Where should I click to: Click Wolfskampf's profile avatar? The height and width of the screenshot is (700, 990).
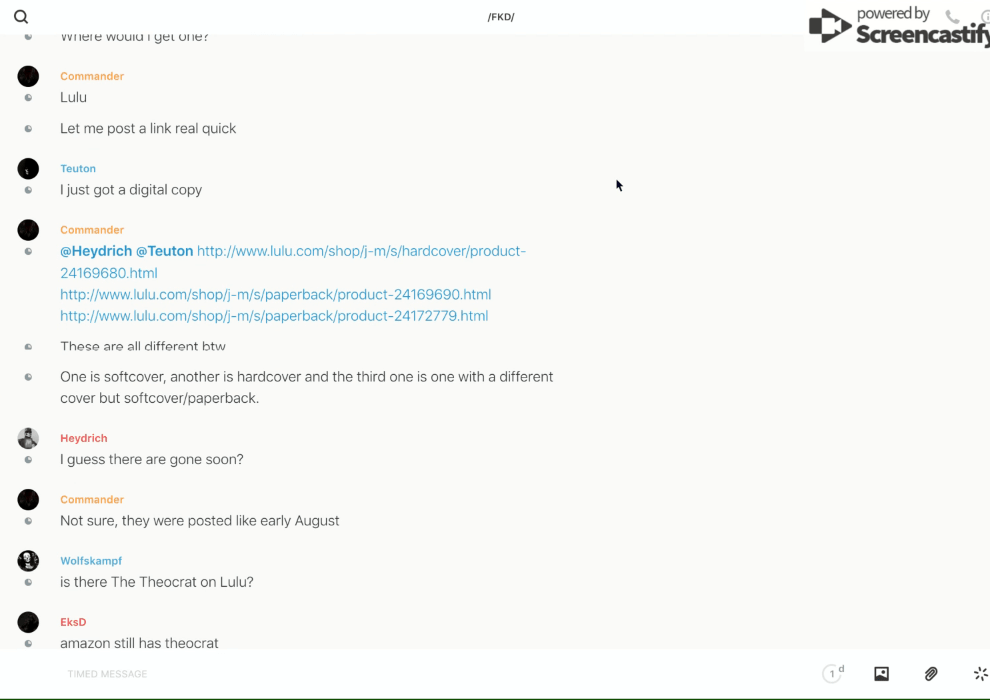(28, 561)
